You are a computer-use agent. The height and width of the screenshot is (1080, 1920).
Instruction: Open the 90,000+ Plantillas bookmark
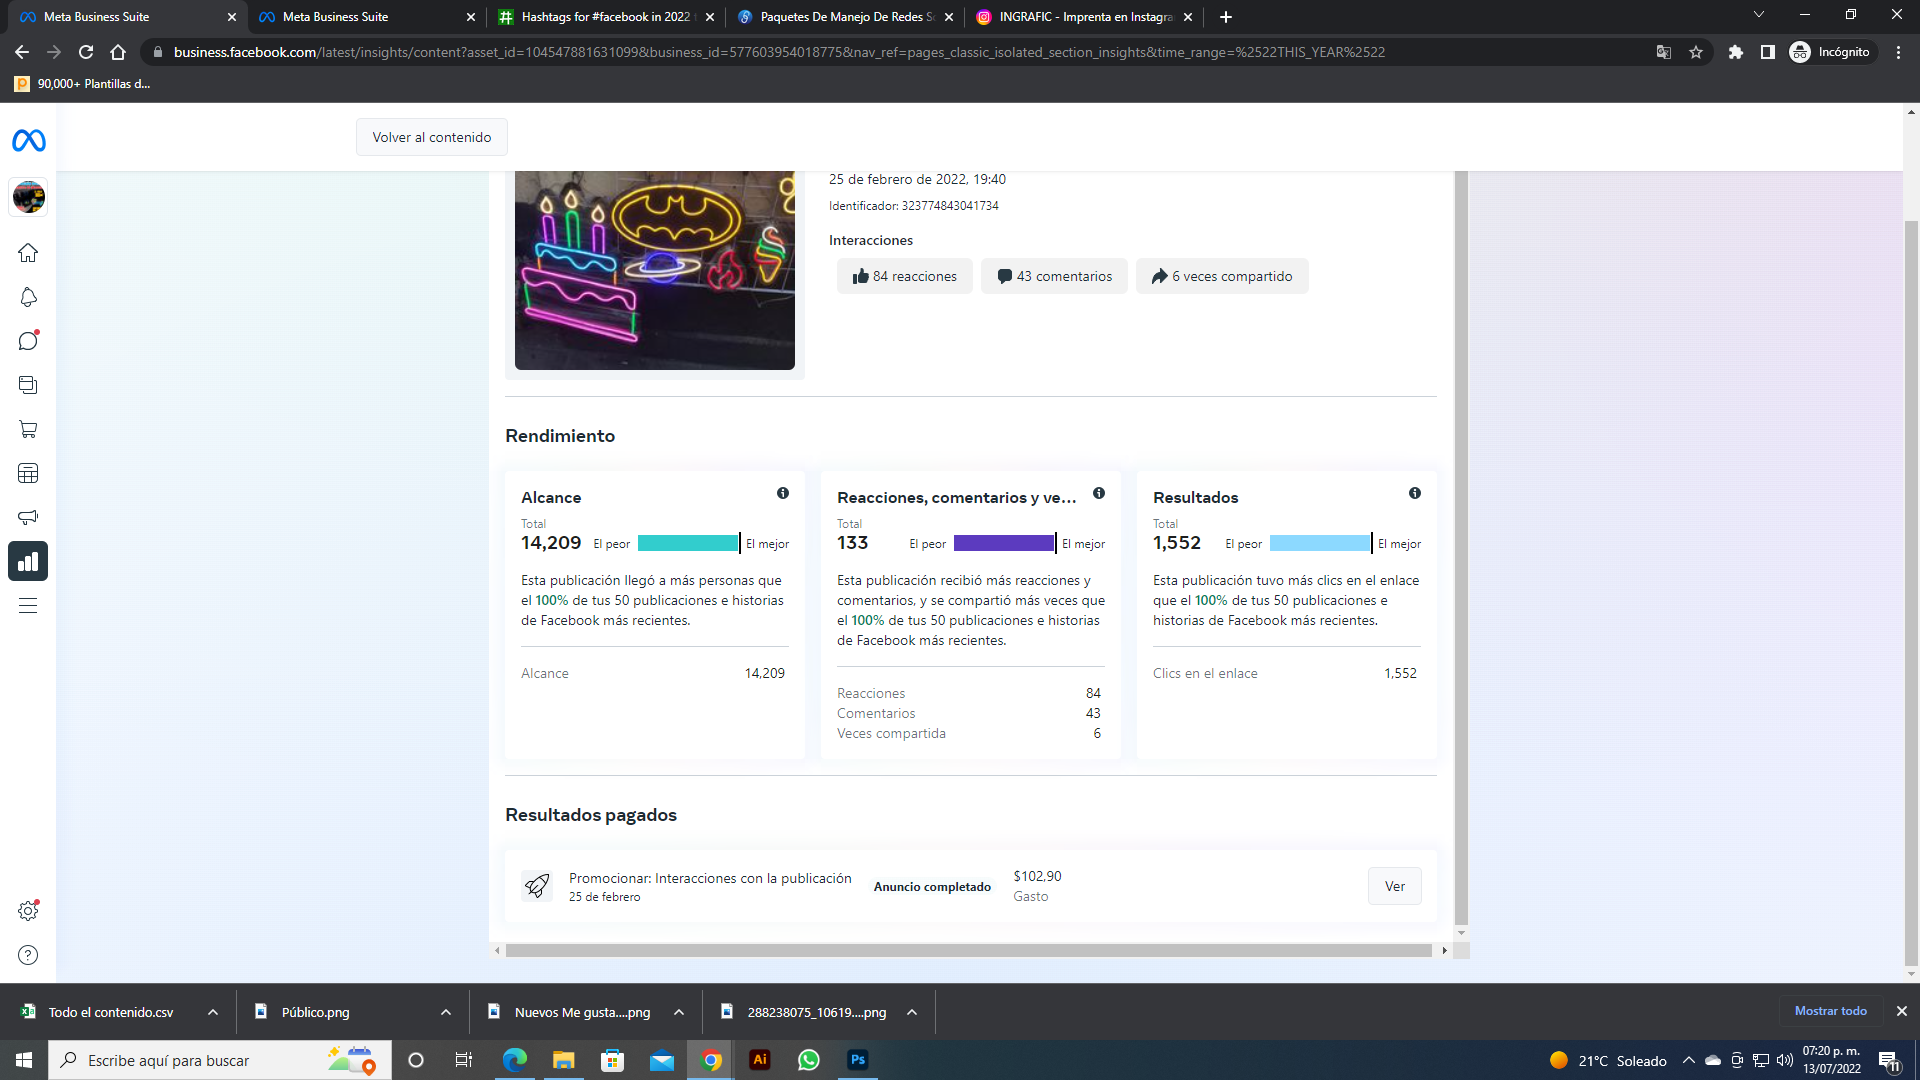tap(83, 84)
